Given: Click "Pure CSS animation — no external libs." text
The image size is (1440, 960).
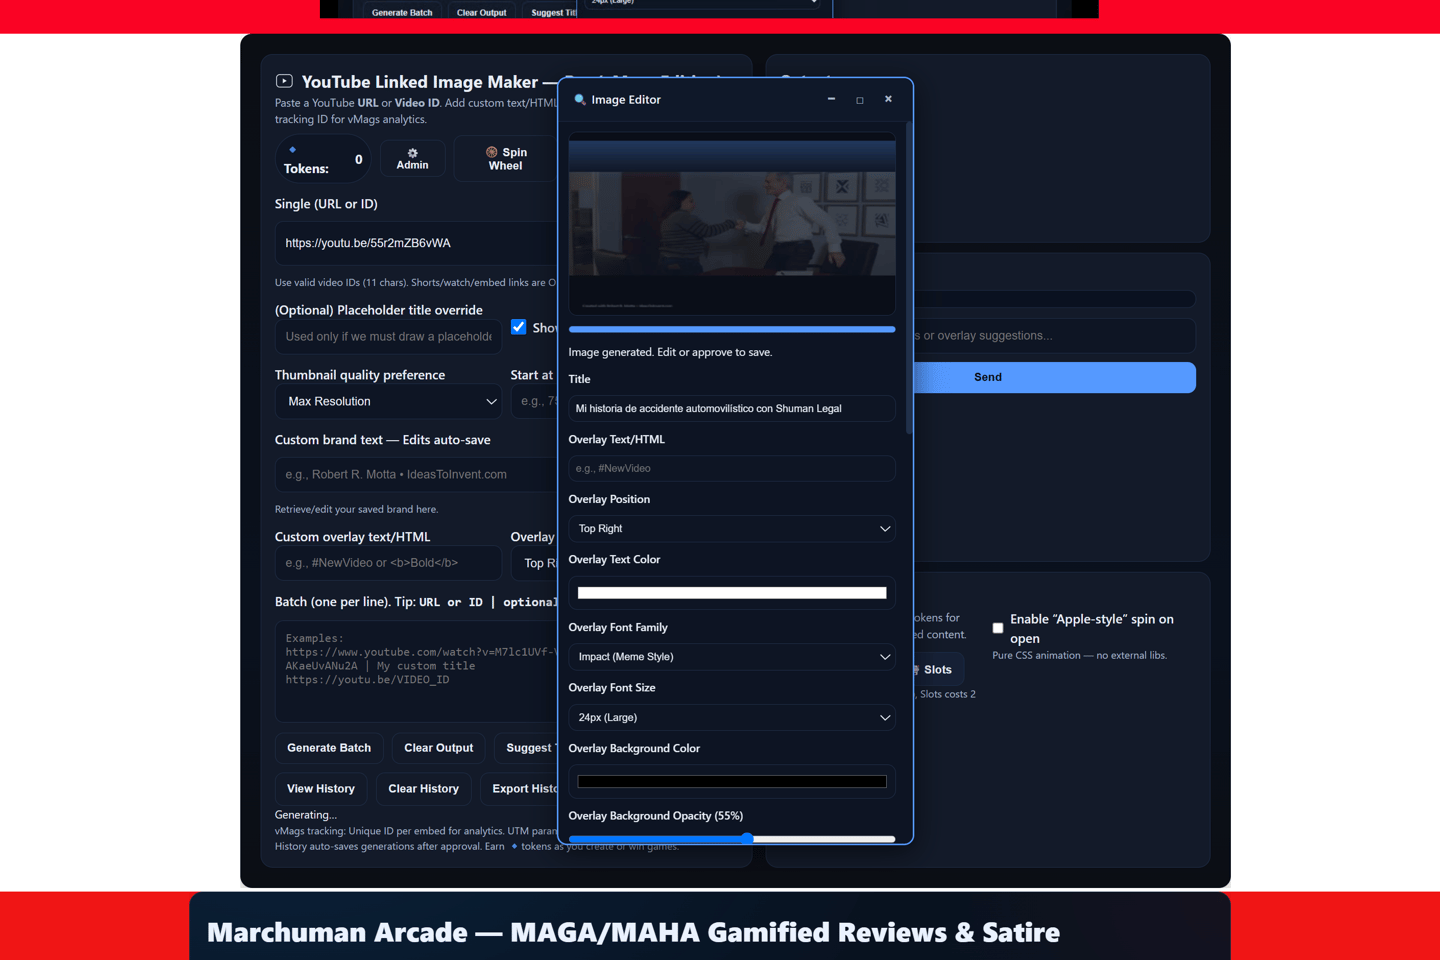Looking at the screenshot, I should 1079,656.
